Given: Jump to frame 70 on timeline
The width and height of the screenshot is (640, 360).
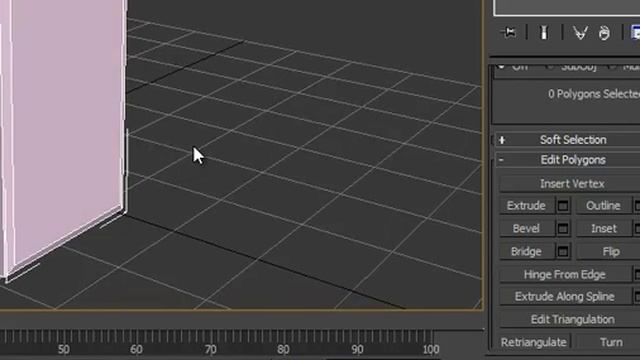Looking at the screenshot, I should pyautogui.click(x=210, y=349).
